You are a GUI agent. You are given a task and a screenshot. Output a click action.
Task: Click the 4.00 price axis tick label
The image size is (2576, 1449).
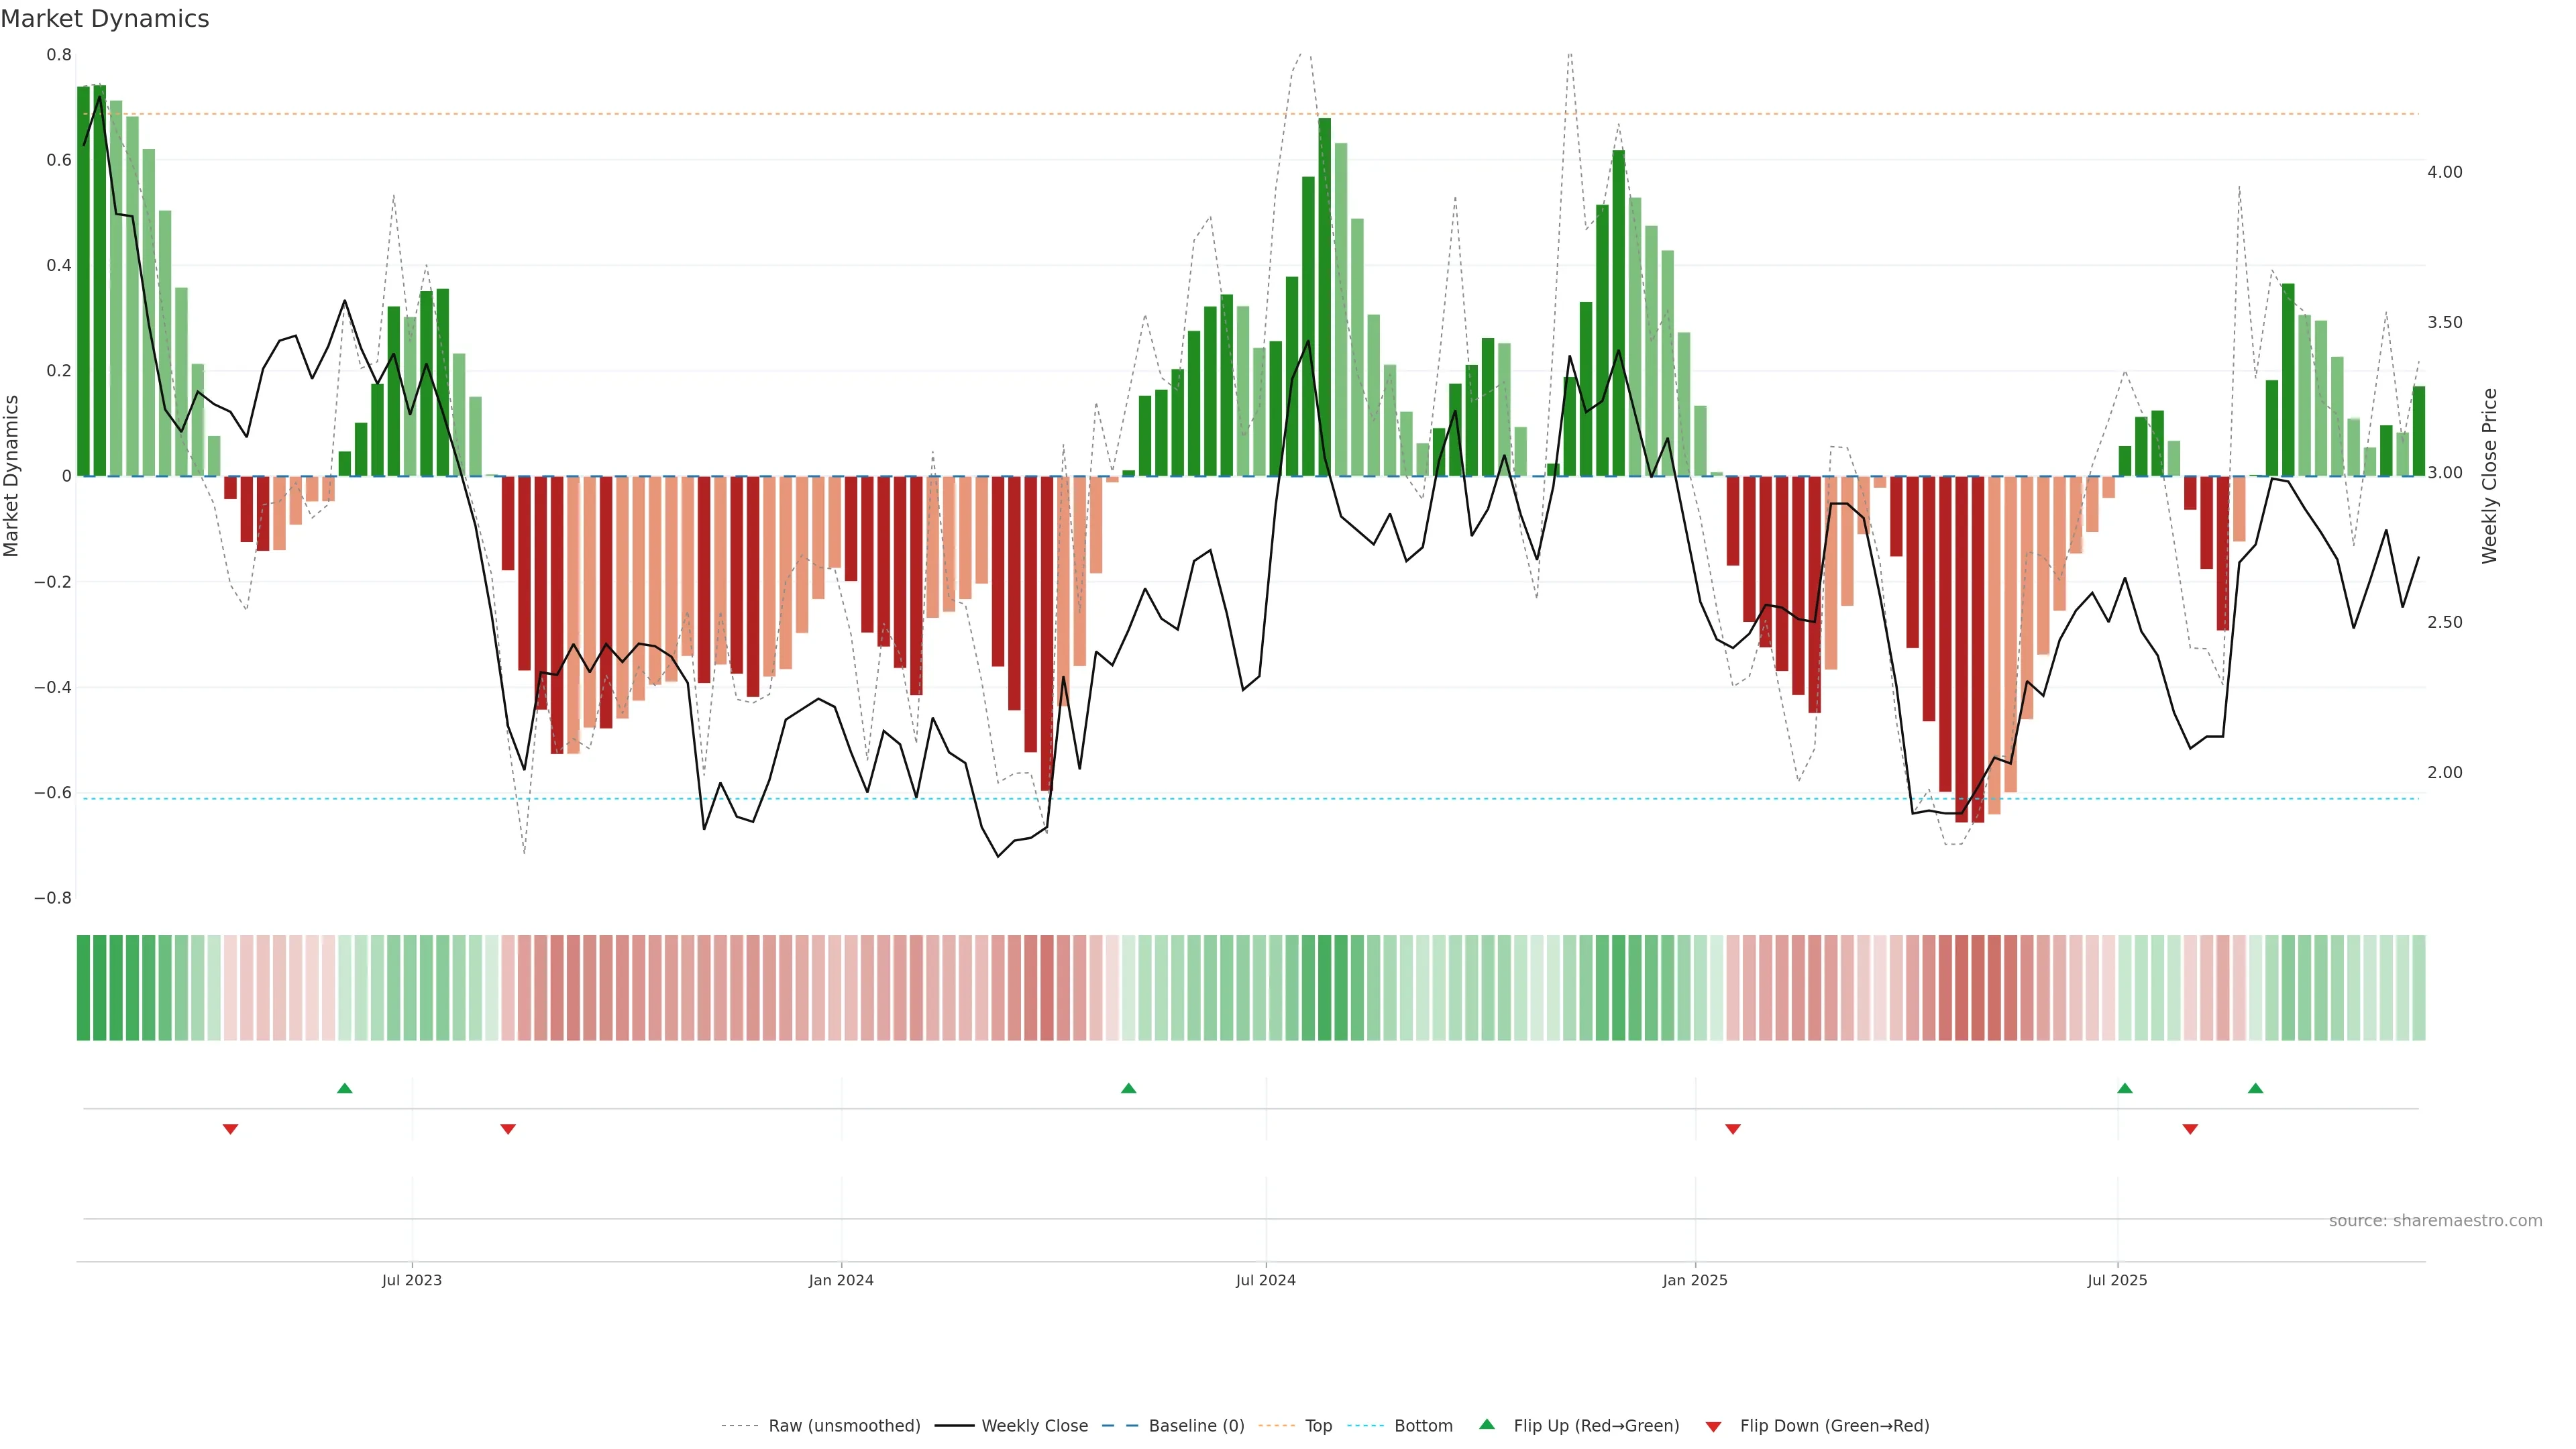pyautogui.click(x=2444, y=172)
